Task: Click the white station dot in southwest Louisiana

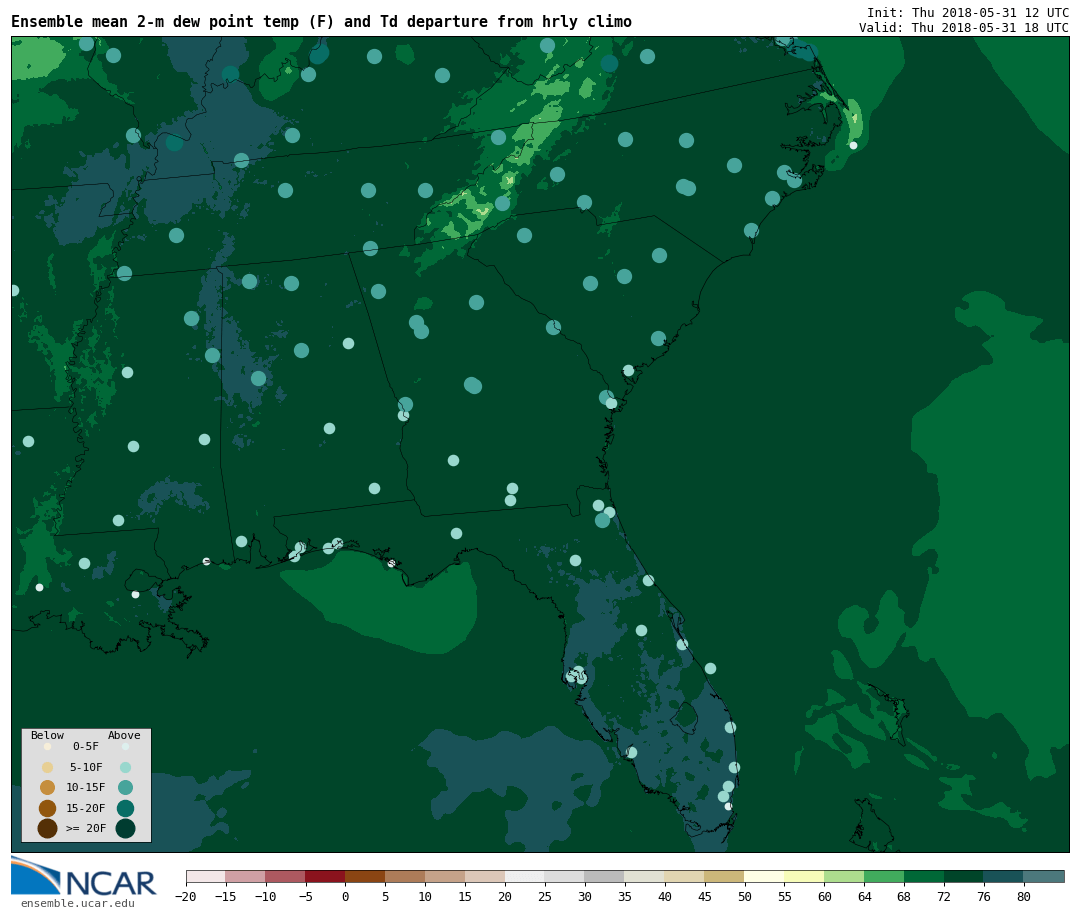Action: (x=39, y=588)
